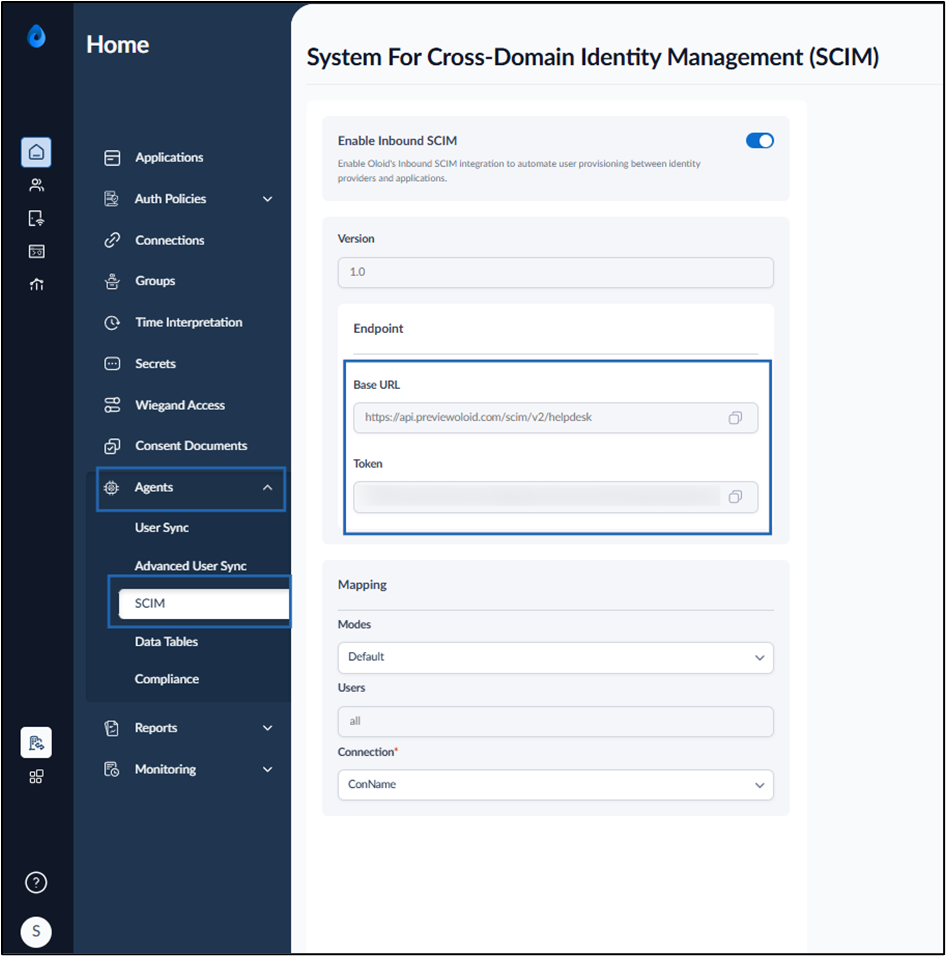This screenshot has width=946, height=956.
Task: Click the Version field showing 1.0
Action: pyautogui.click(x=555, y=273)
